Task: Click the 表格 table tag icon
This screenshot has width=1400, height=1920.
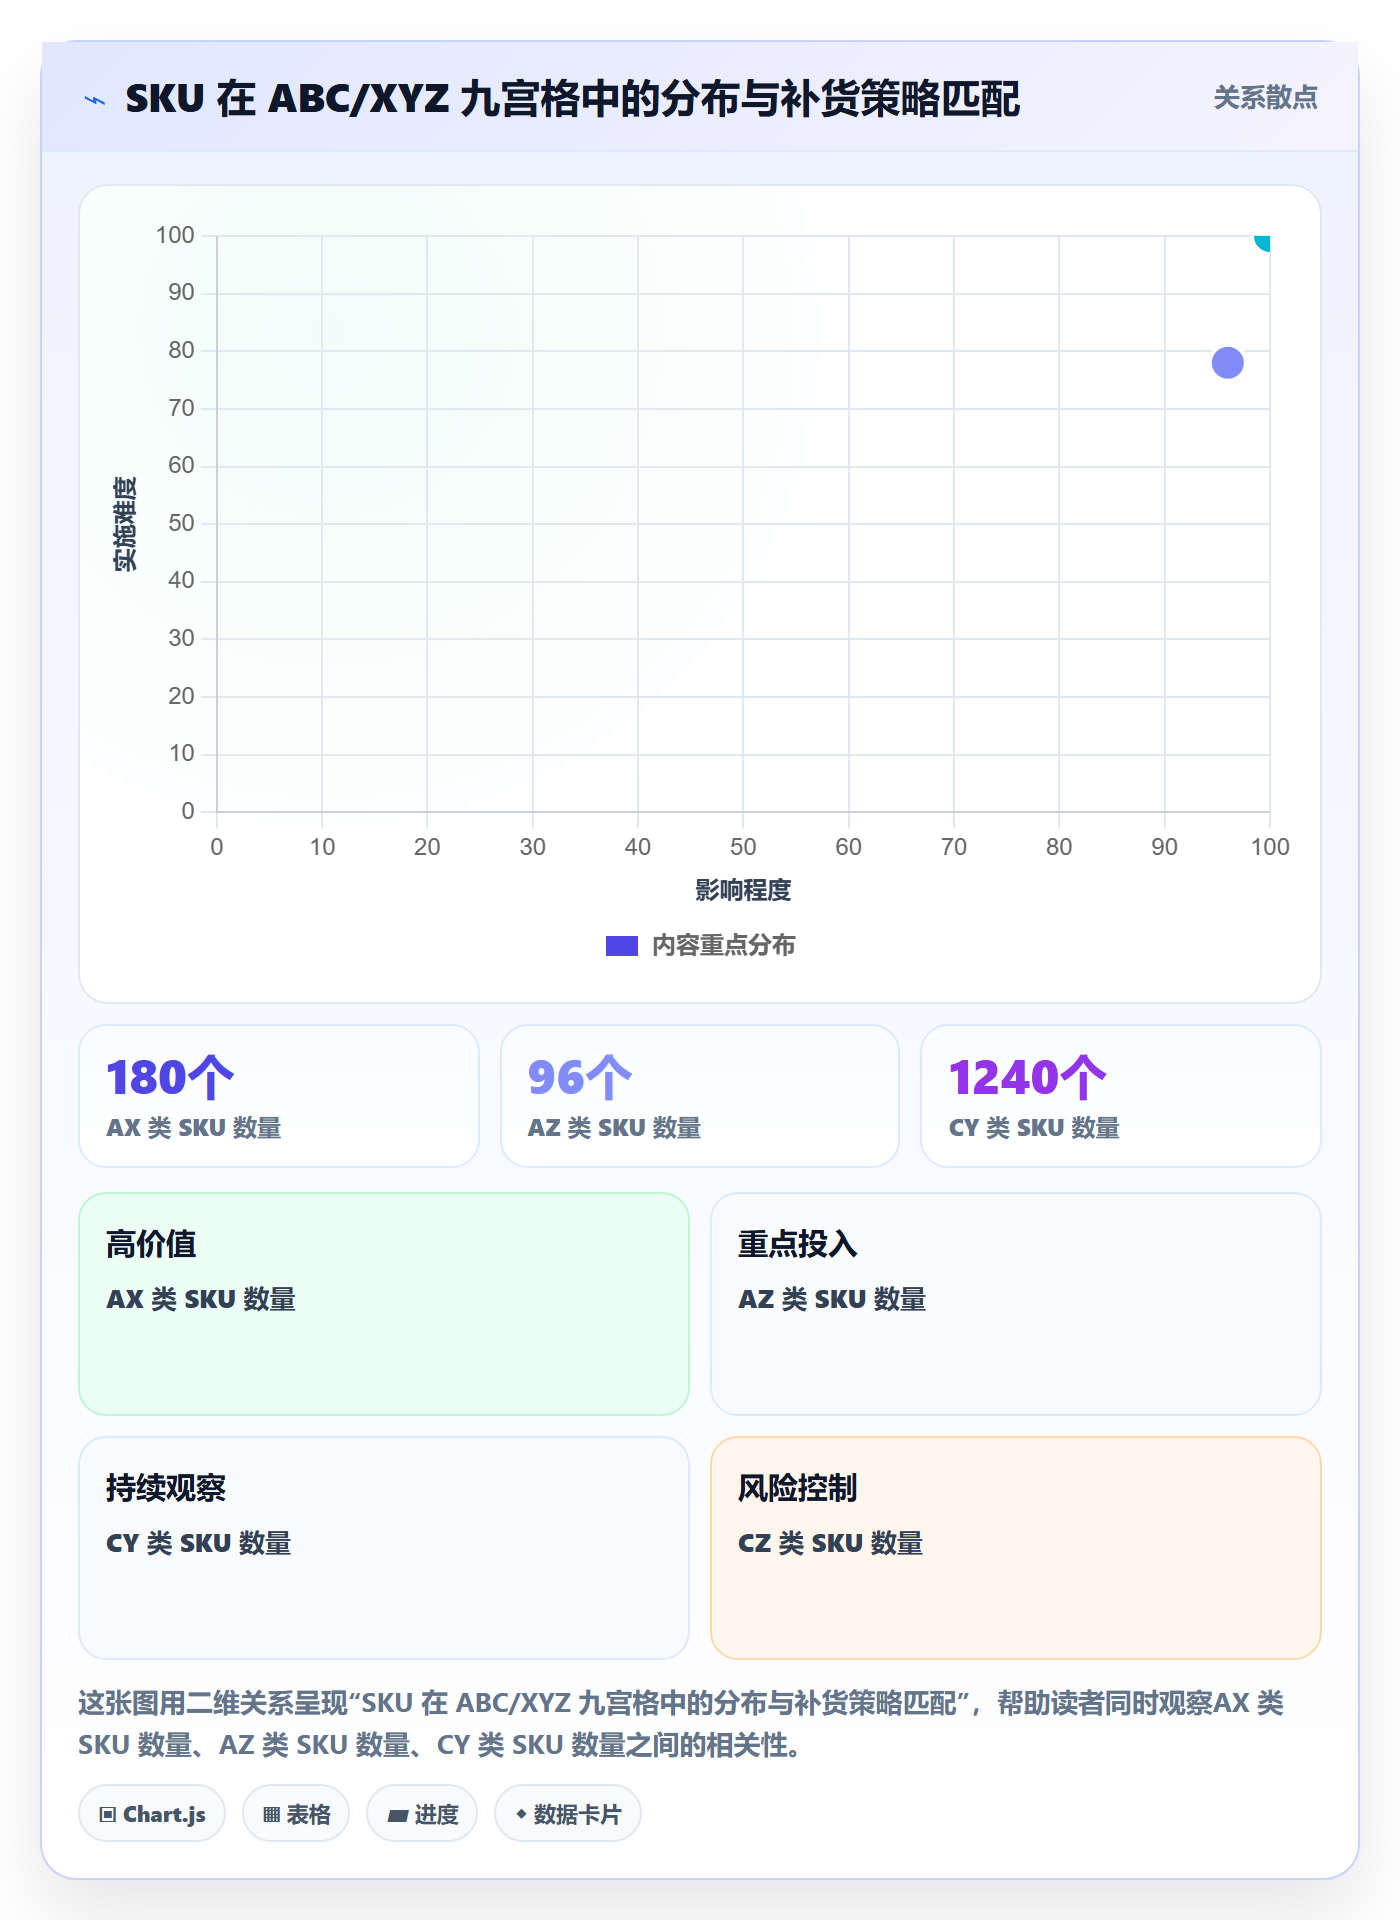Action: click(x=271, y=1815)
